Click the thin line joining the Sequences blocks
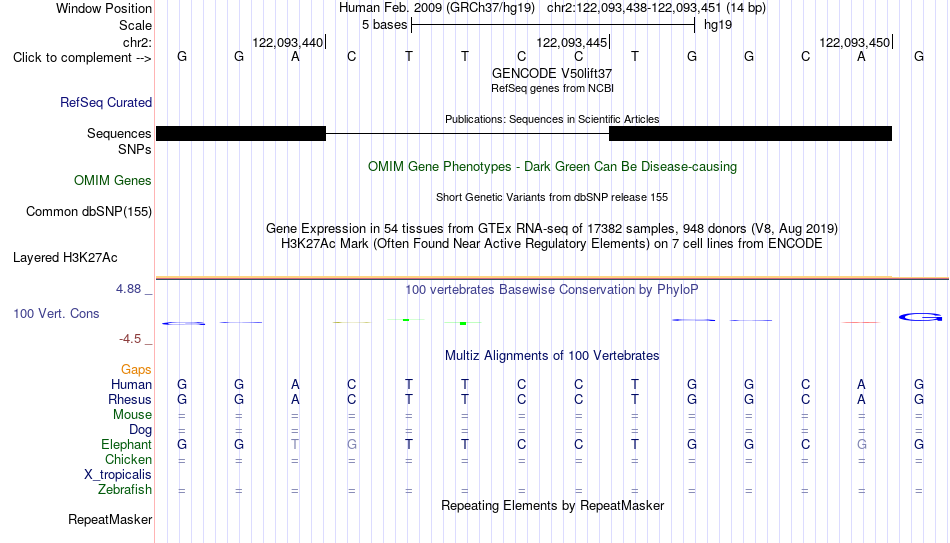The height and width of the screenshot is (543, 950). [x=467, y=133]
